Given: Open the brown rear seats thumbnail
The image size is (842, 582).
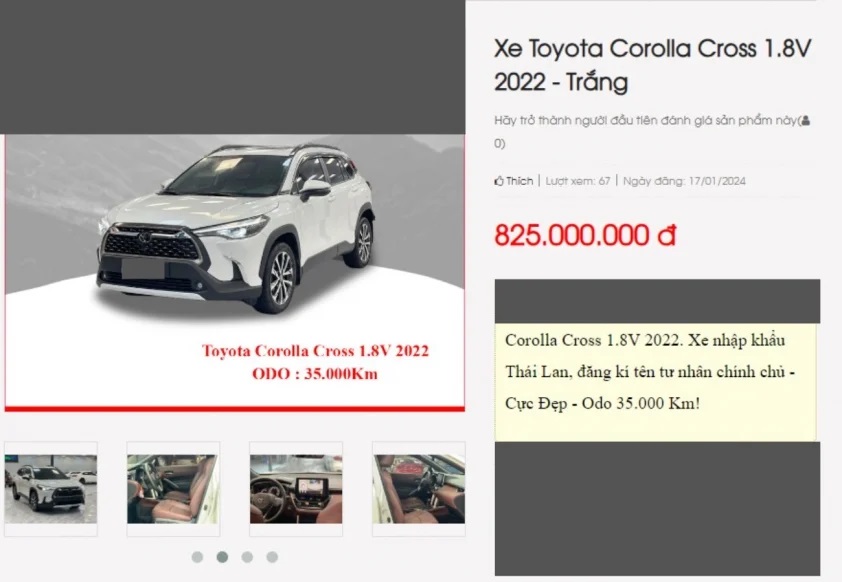Looking at the screenshot, I should (173, 489).
